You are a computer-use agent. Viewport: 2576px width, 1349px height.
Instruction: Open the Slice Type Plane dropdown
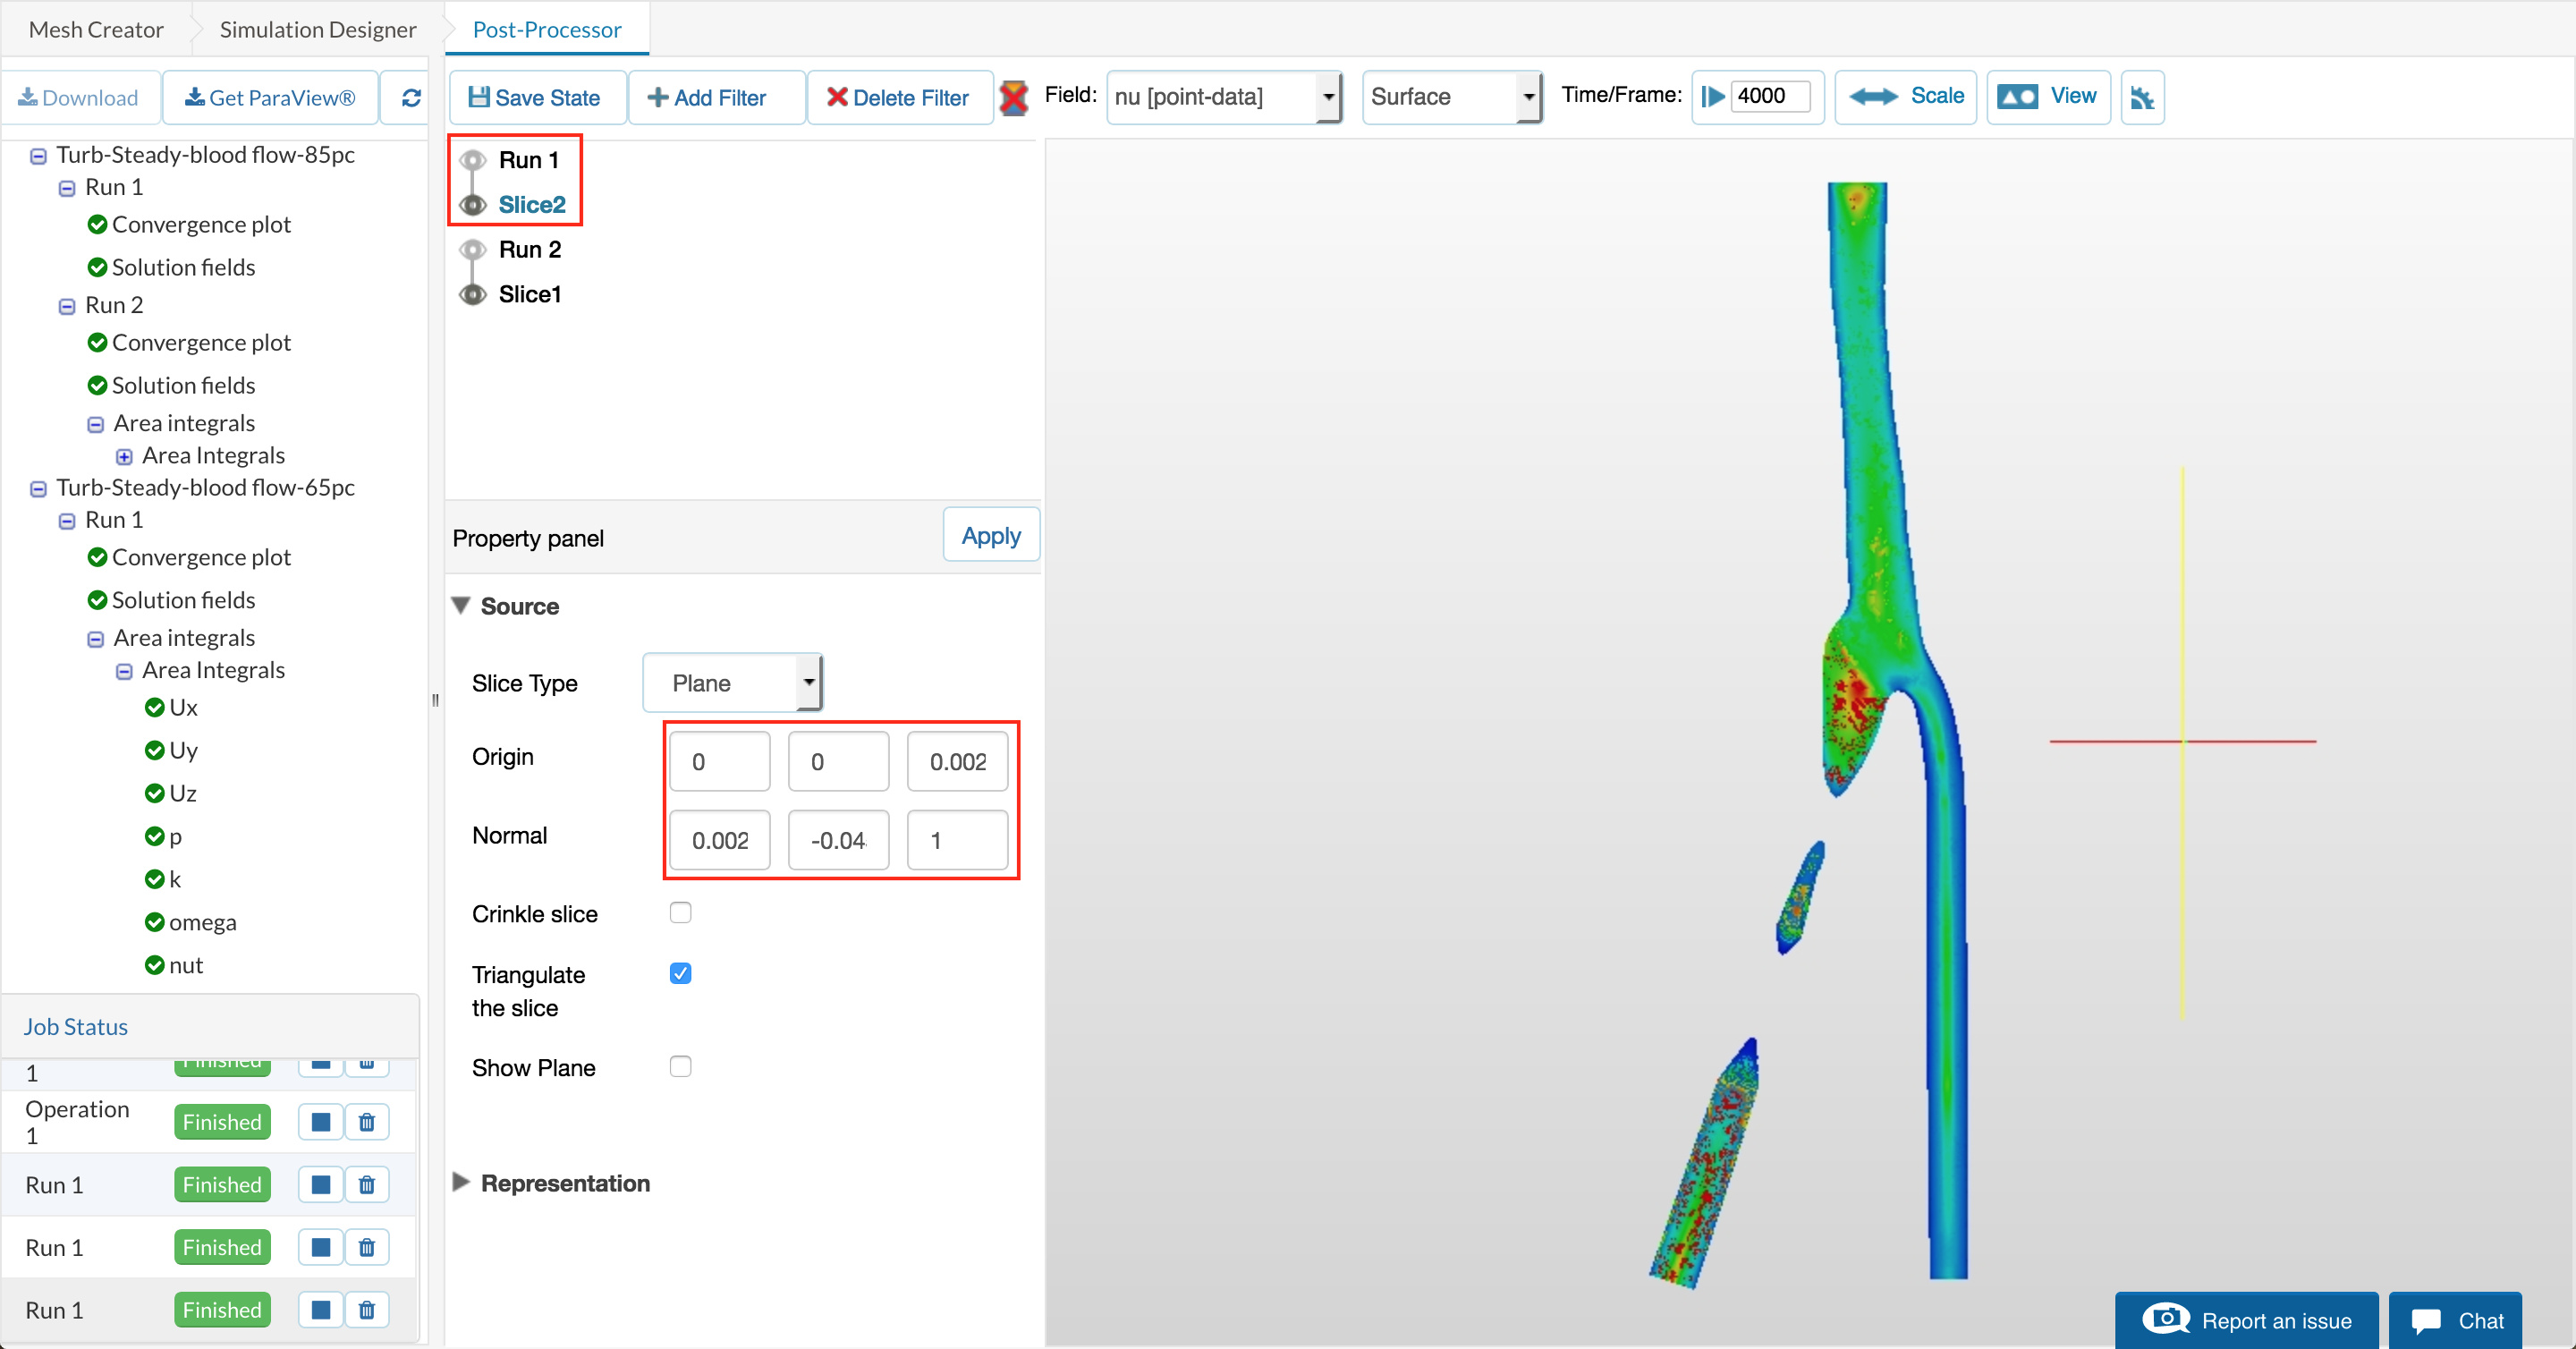(x=732, y=683)
